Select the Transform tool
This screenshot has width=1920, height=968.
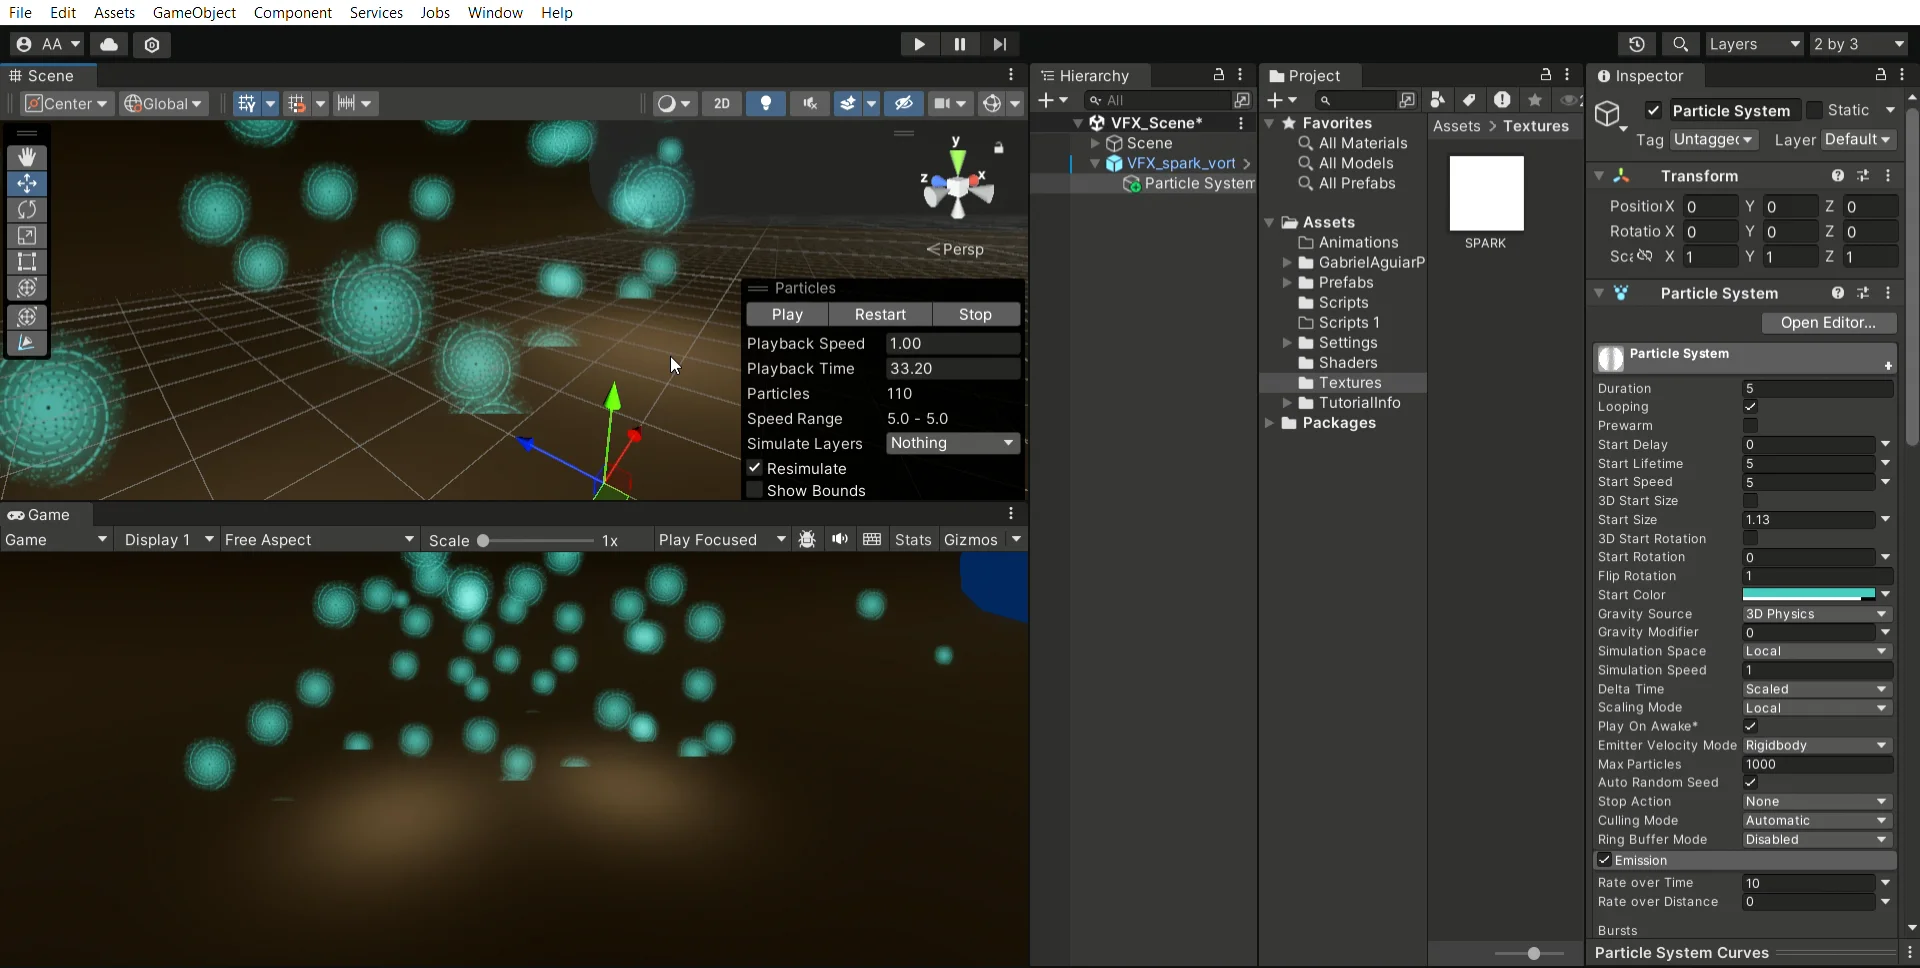(x=27, y=288)
